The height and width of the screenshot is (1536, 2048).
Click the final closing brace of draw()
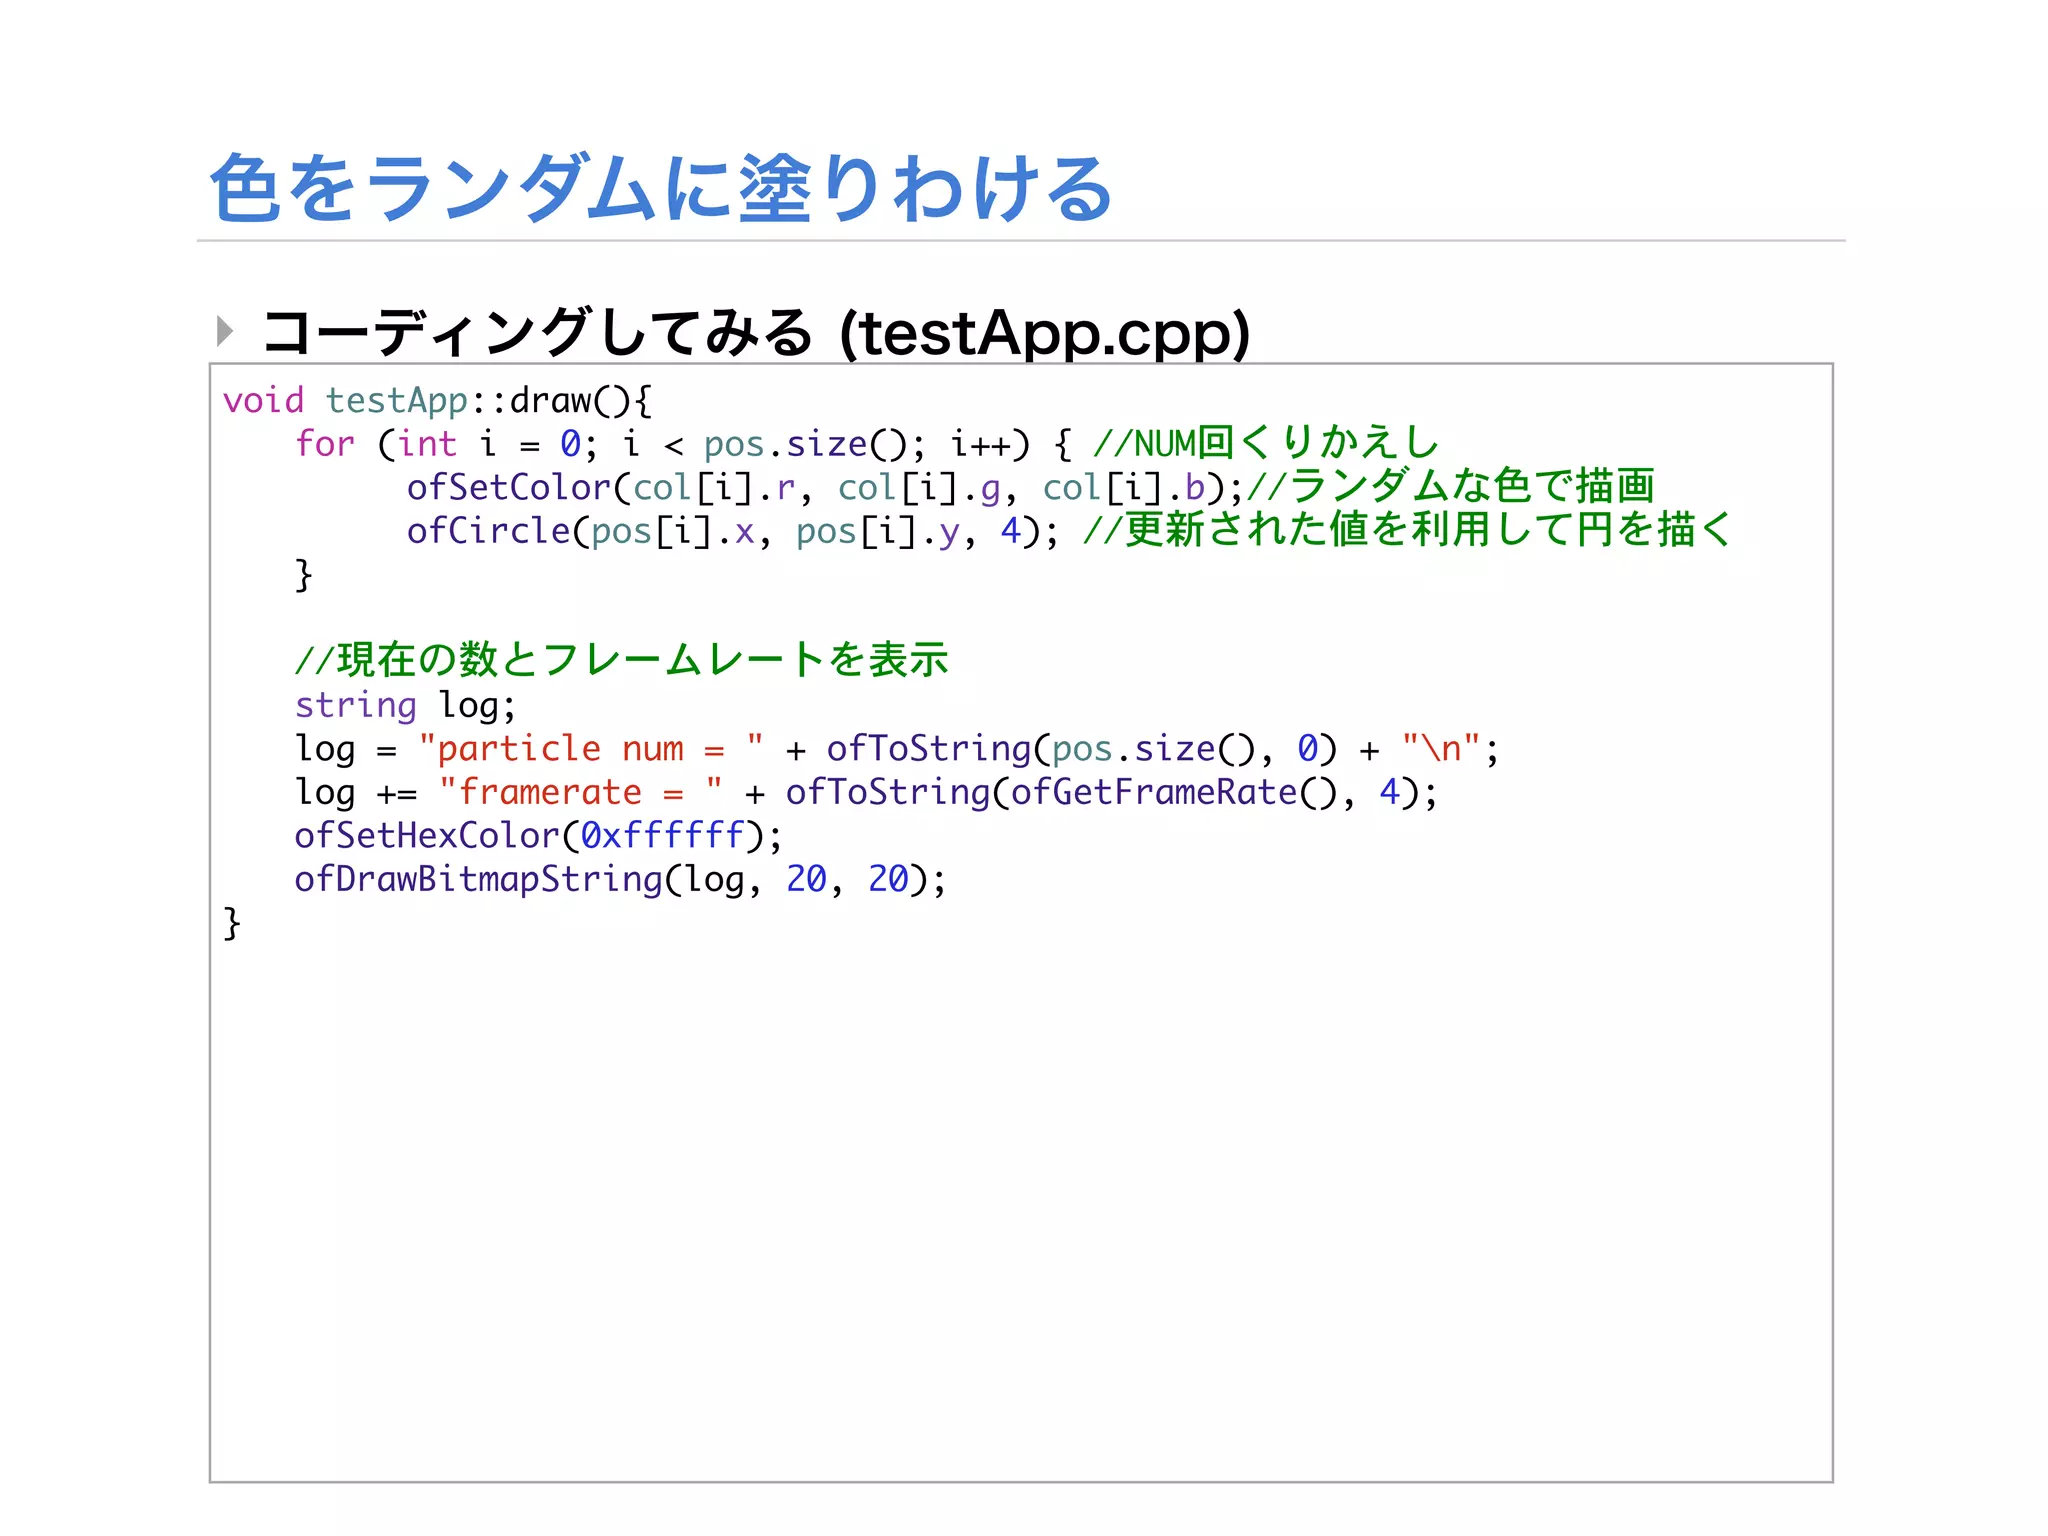pos(232,923)
